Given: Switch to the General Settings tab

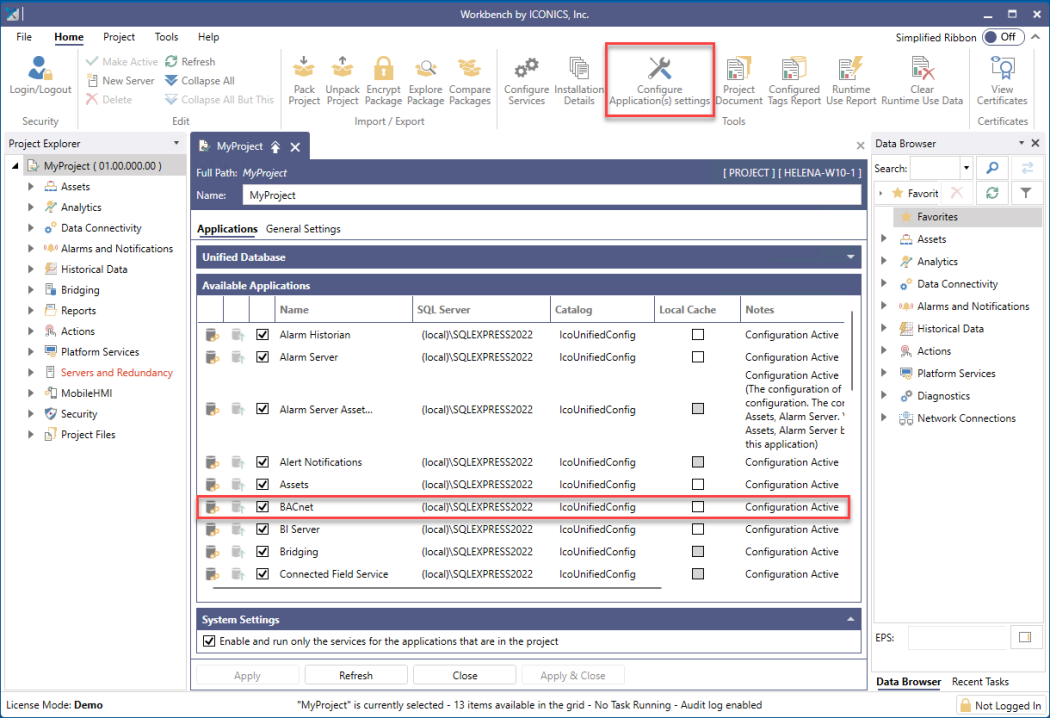Looking at the screenshot, I should (x=303, y=229).
